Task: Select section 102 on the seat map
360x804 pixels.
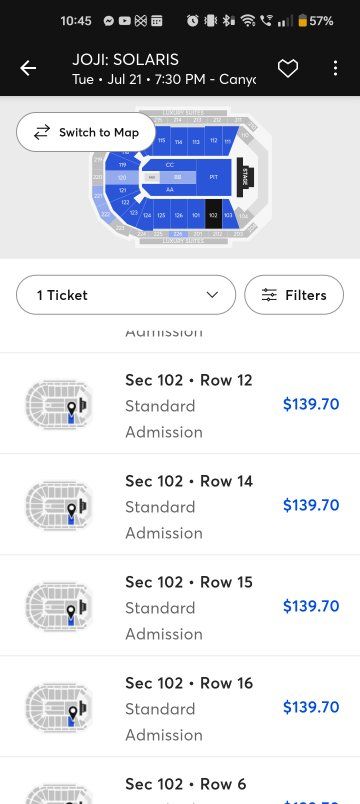Action: pos(213,215)
